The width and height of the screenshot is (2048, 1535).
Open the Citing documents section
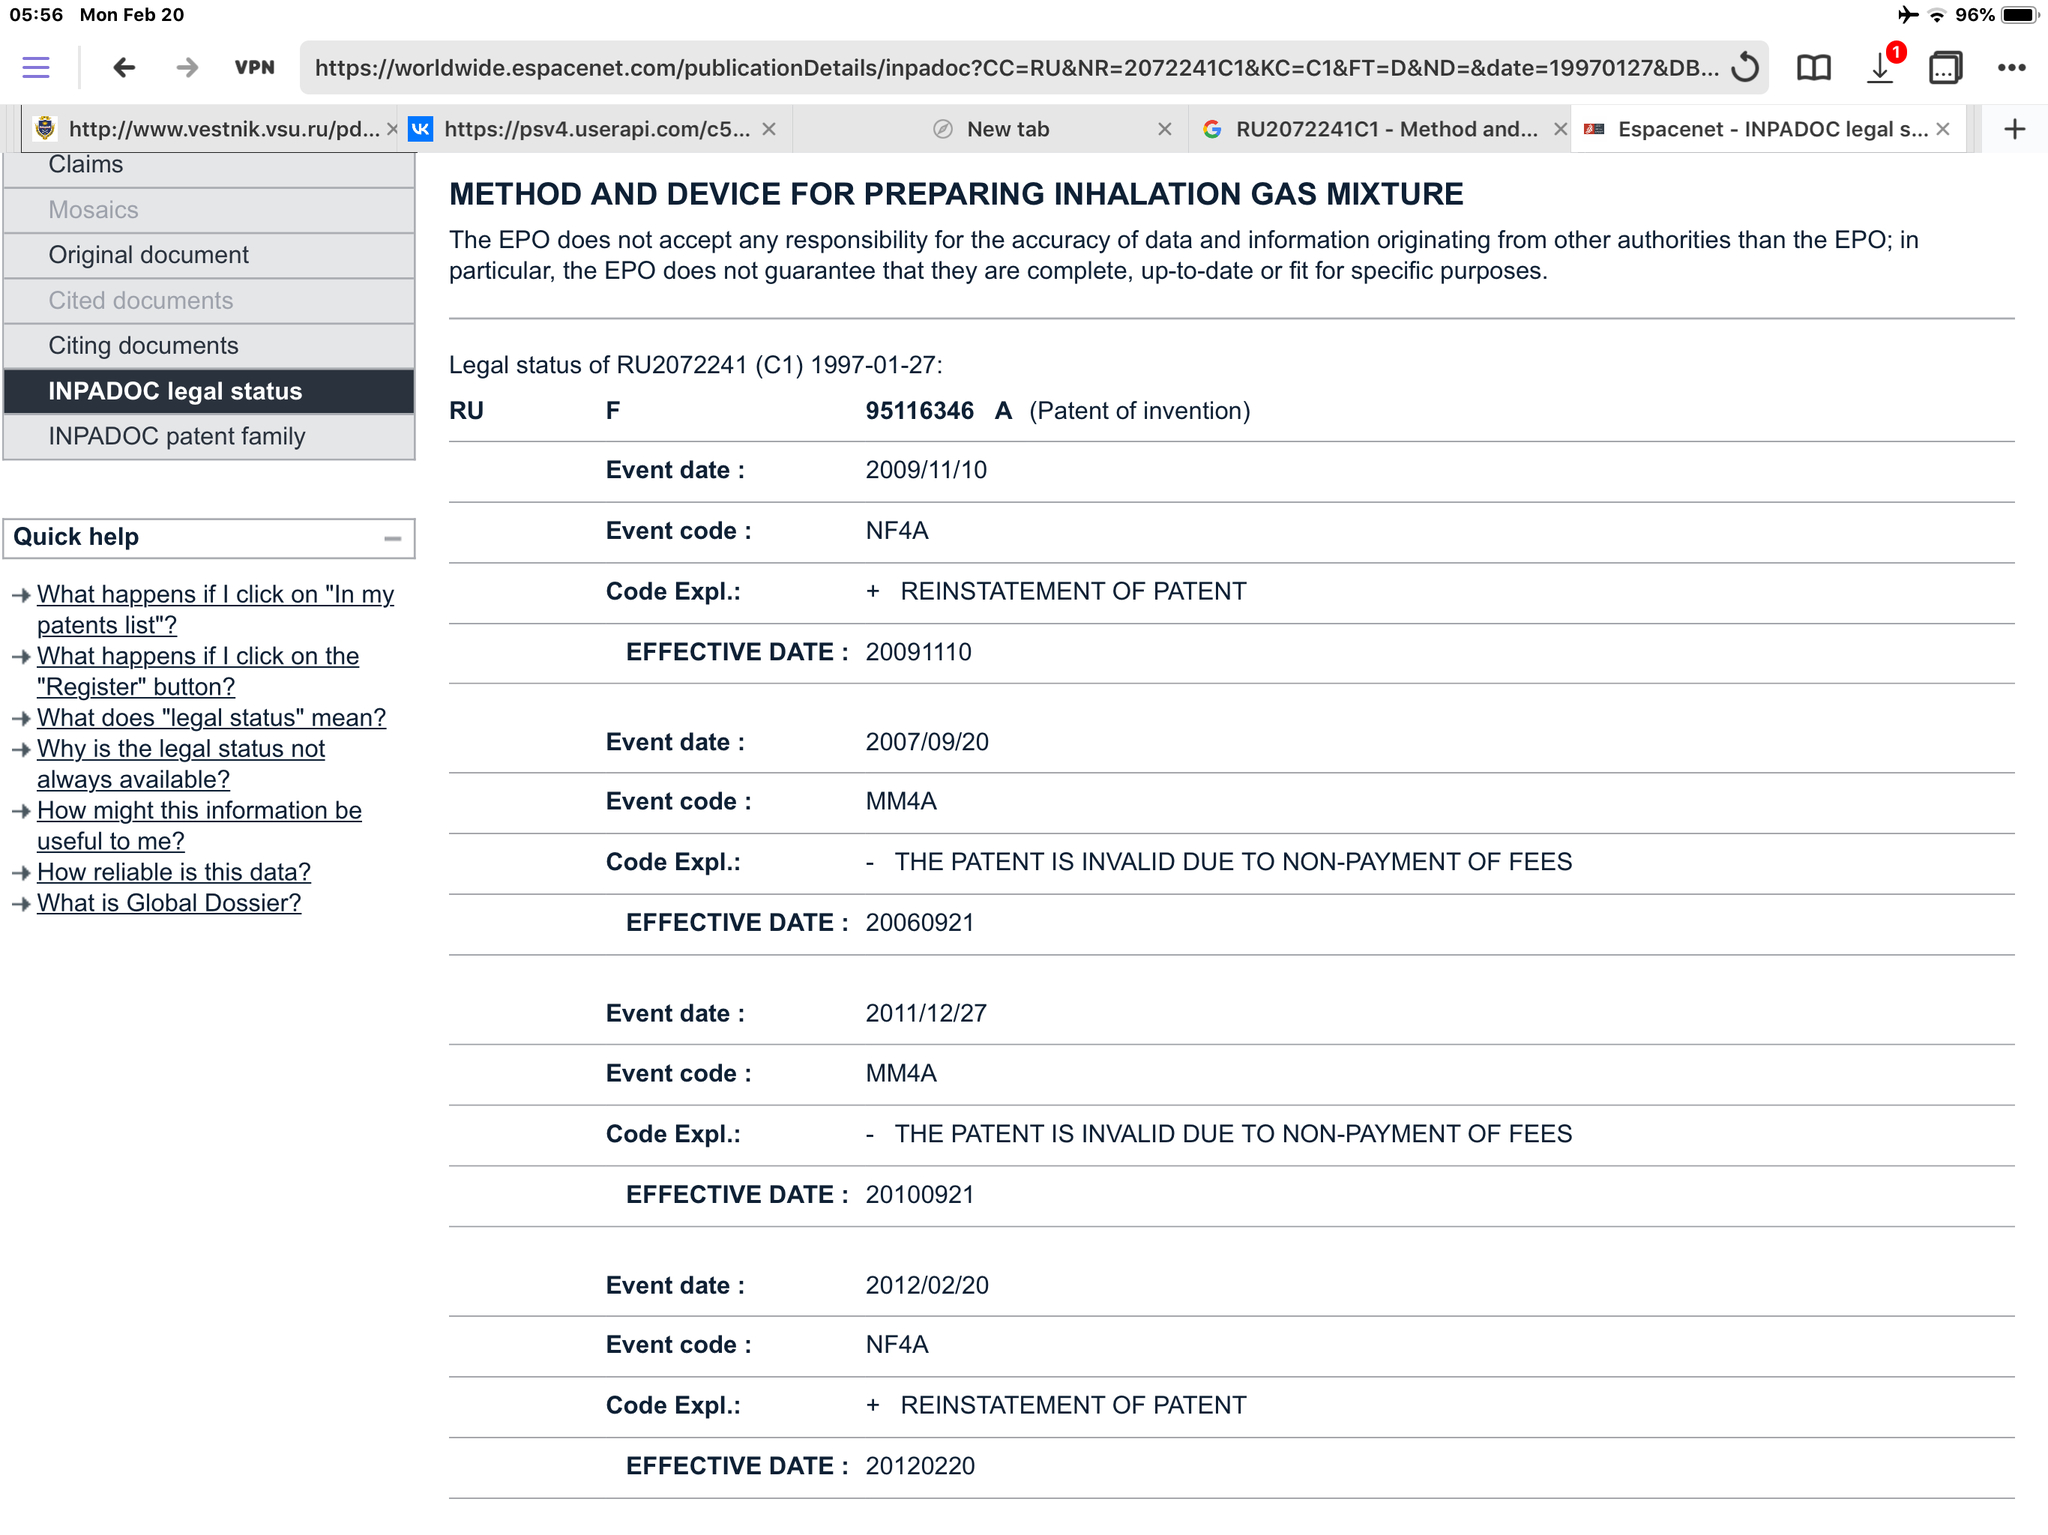pos(143,346)
